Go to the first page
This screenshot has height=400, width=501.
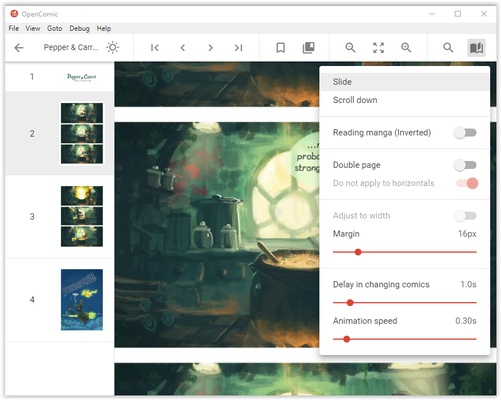click(x=154, y=48)
